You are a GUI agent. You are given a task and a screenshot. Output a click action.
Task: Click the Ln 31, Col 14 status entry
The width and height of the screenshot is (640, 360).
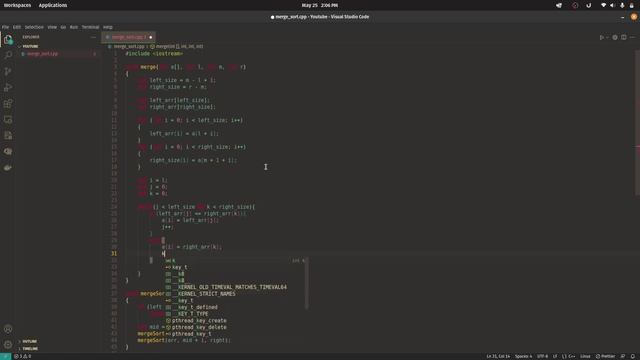tap(498, 356)
